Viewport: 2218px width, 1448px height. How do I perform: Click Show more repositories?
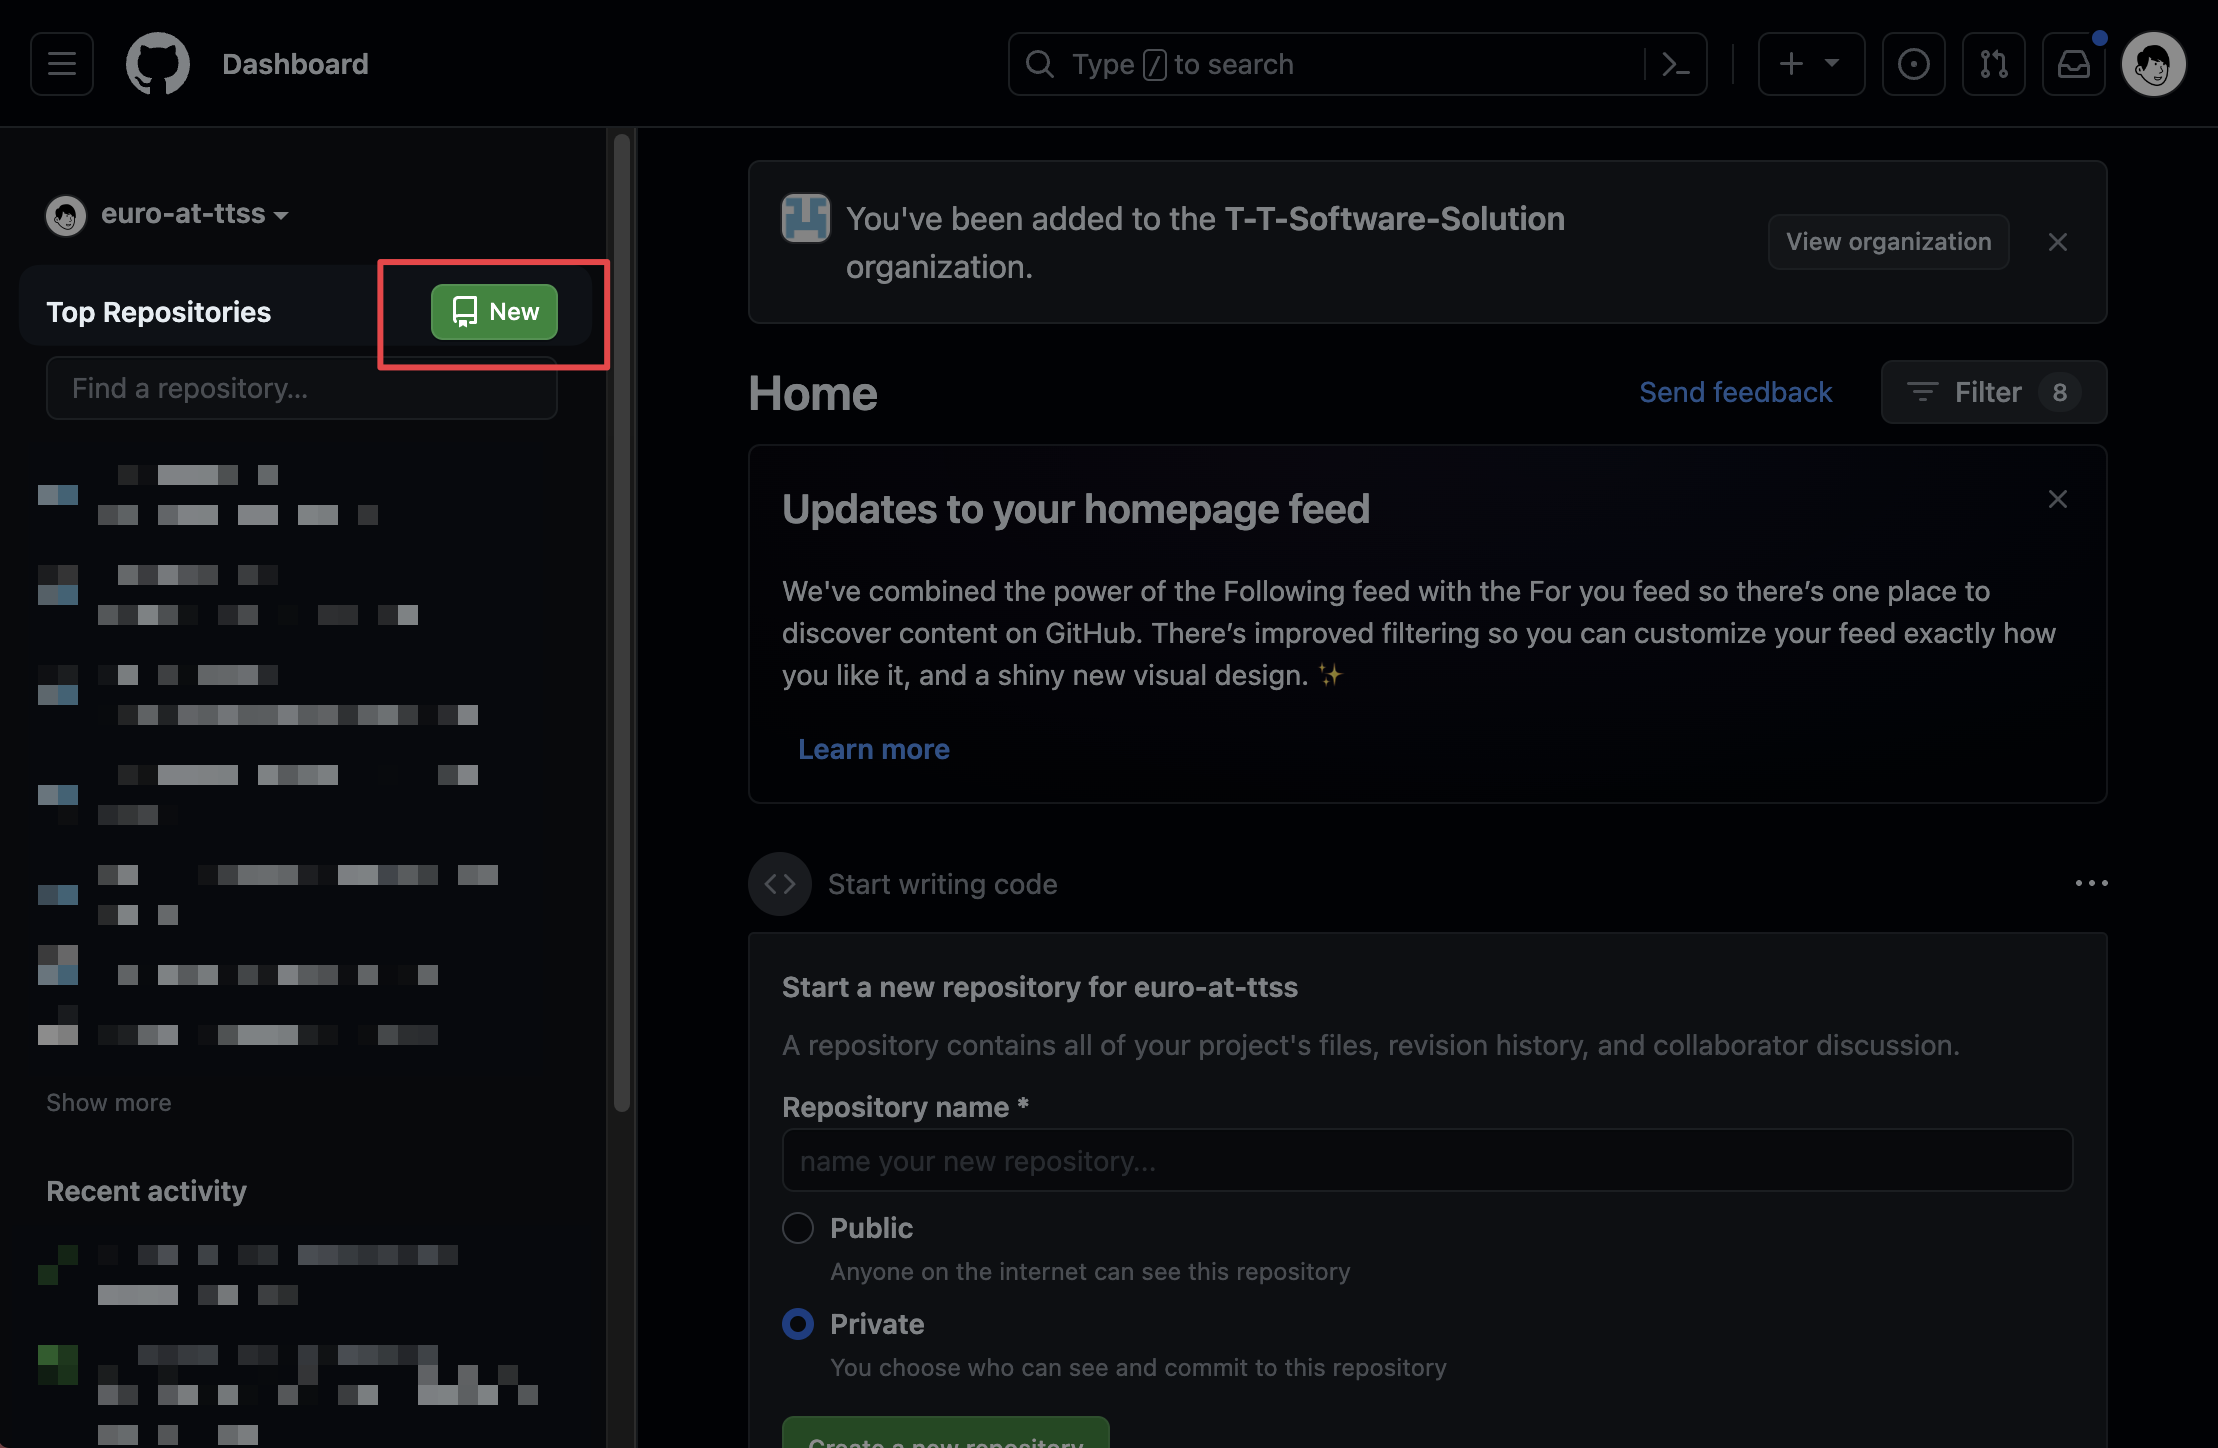click(108, 1102)
